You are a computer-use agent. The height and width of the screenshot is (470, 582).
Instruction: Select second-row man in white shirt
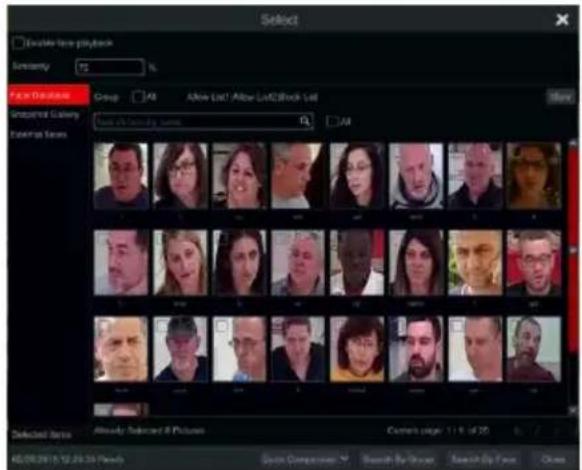(357, 262)
